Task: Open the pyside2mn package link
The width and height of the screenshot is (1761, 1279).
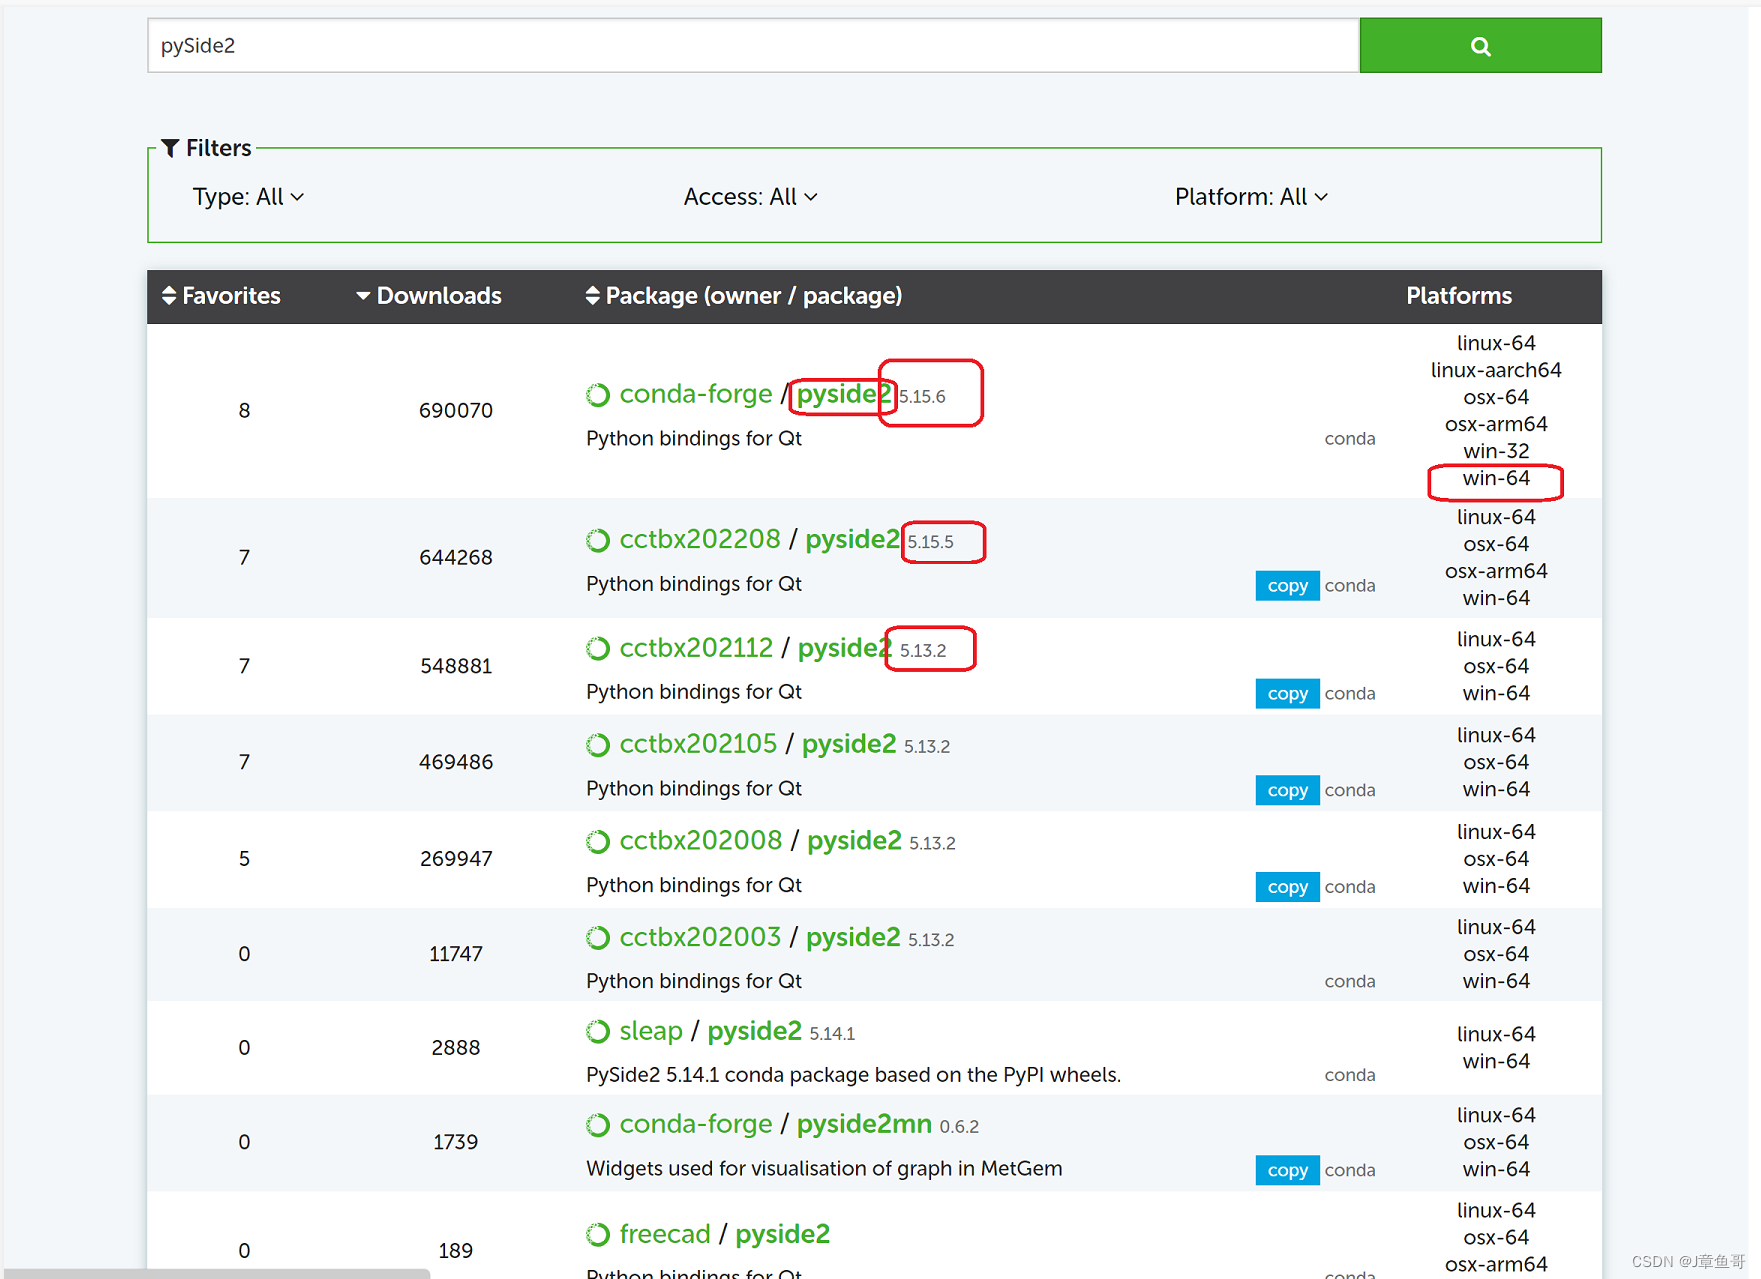Action: (864, 1124)
